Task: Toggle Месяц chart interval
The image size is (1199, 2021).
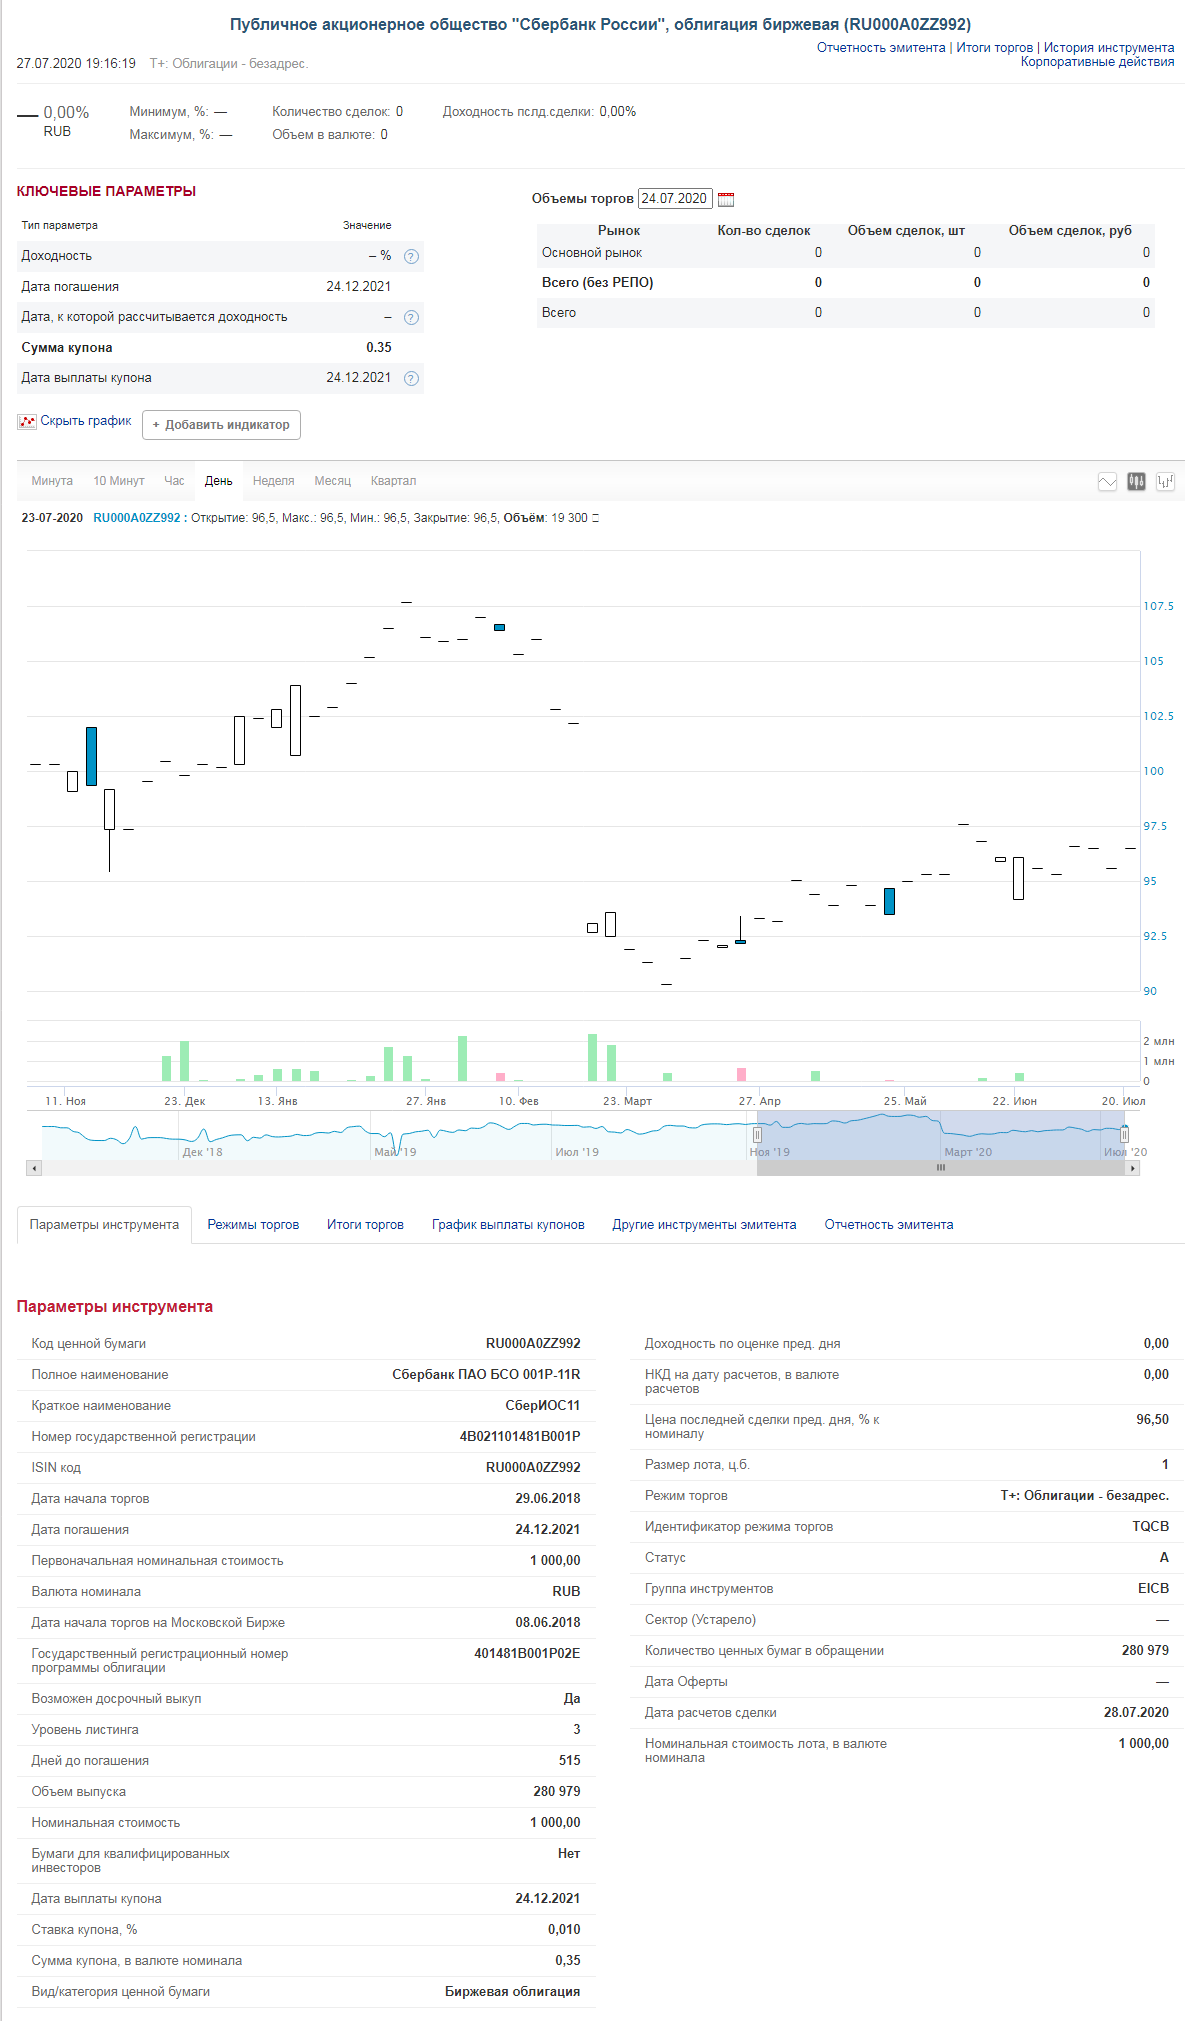Action: click(x=333, y=481)
